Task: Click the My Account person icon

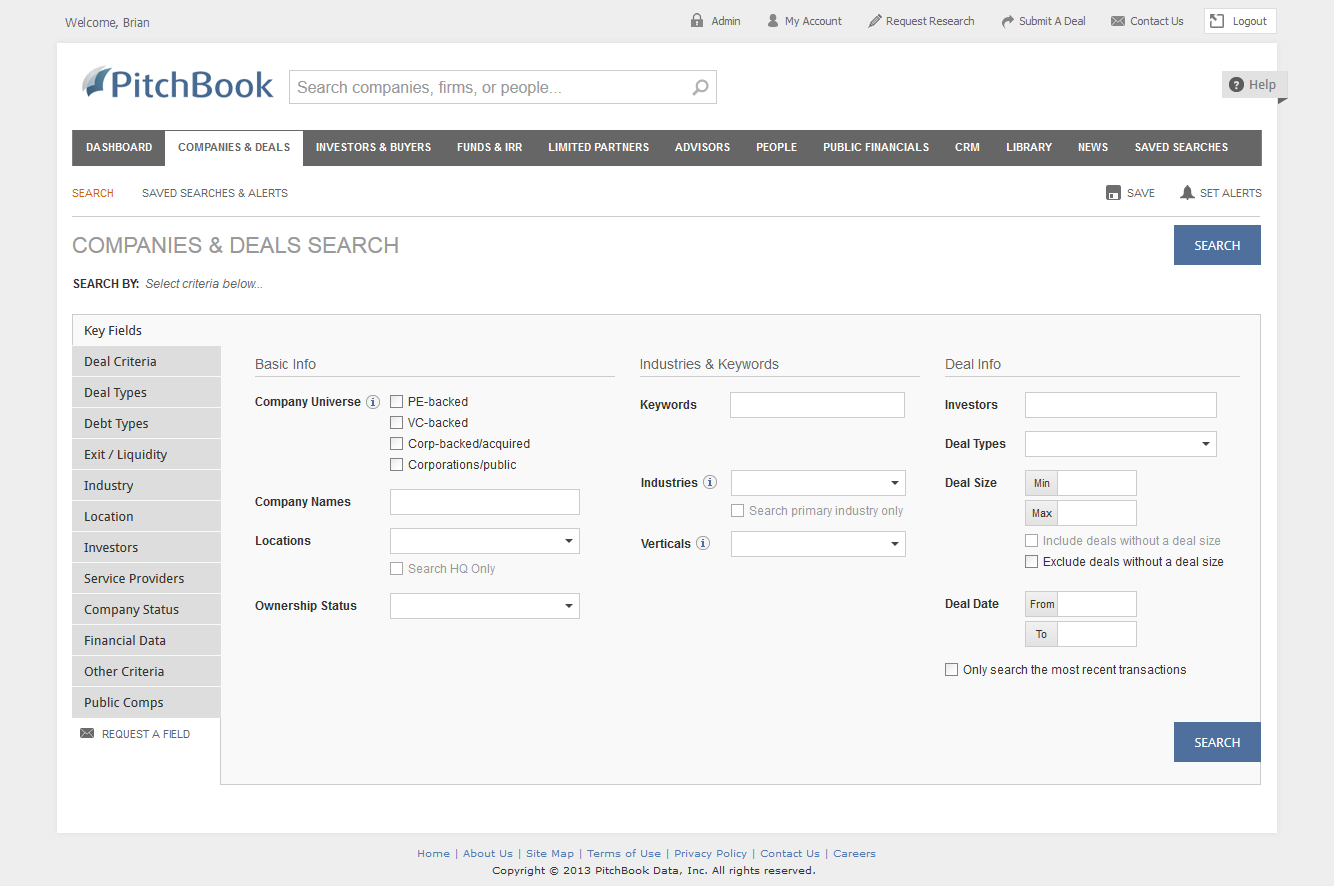Action: [773, 21]
